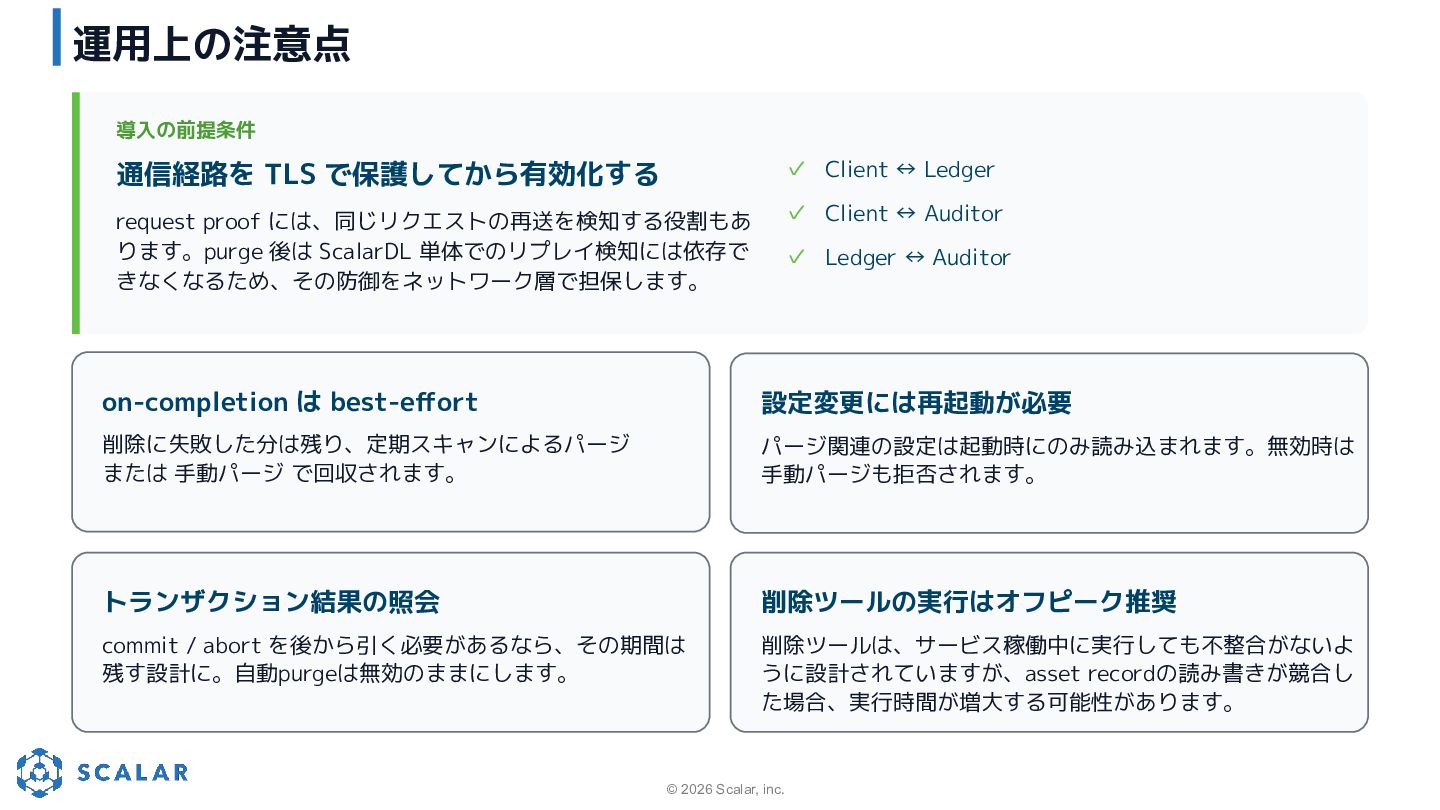Viewport: 1440px width, 810px height.
Task: Click the asset record paragraph in the bottom-right card
Action: point(1058,673)
